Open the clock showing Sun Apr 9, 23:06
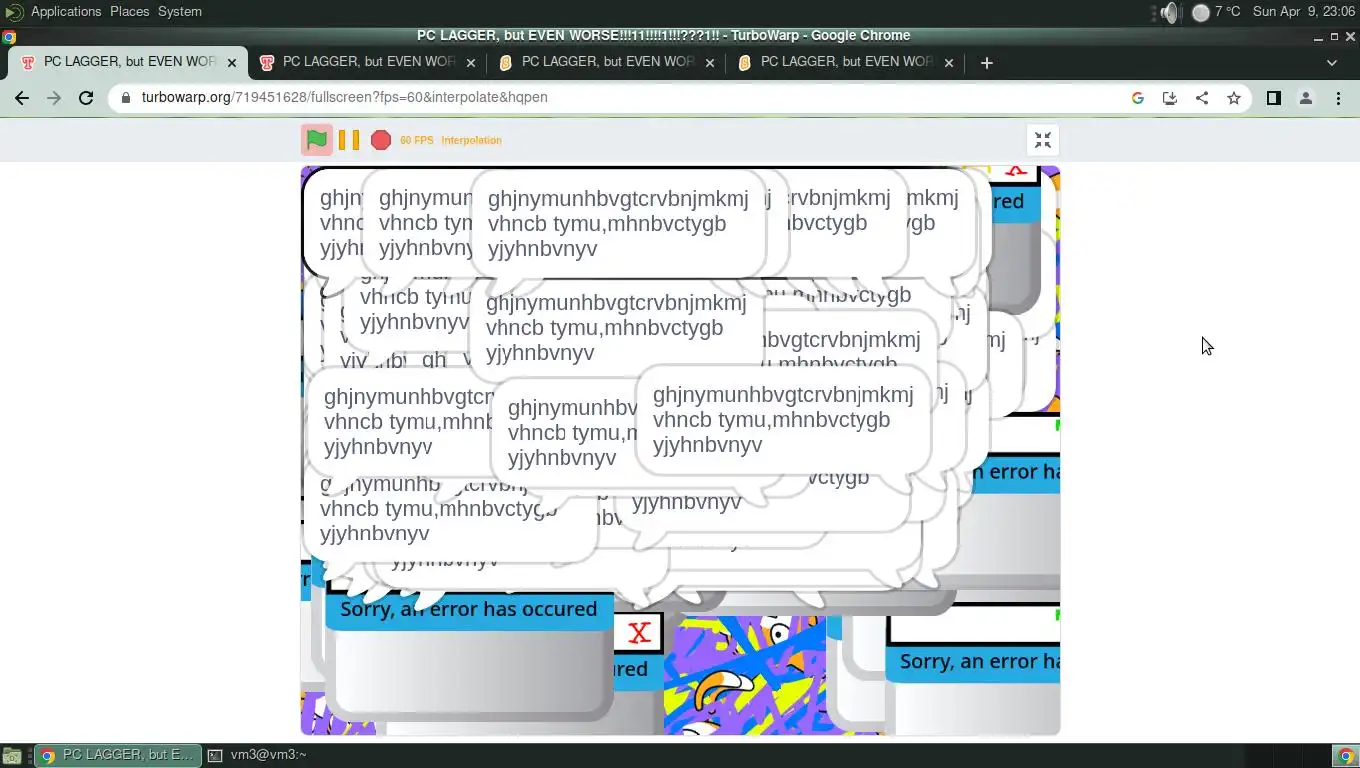 pos(1303,11)
